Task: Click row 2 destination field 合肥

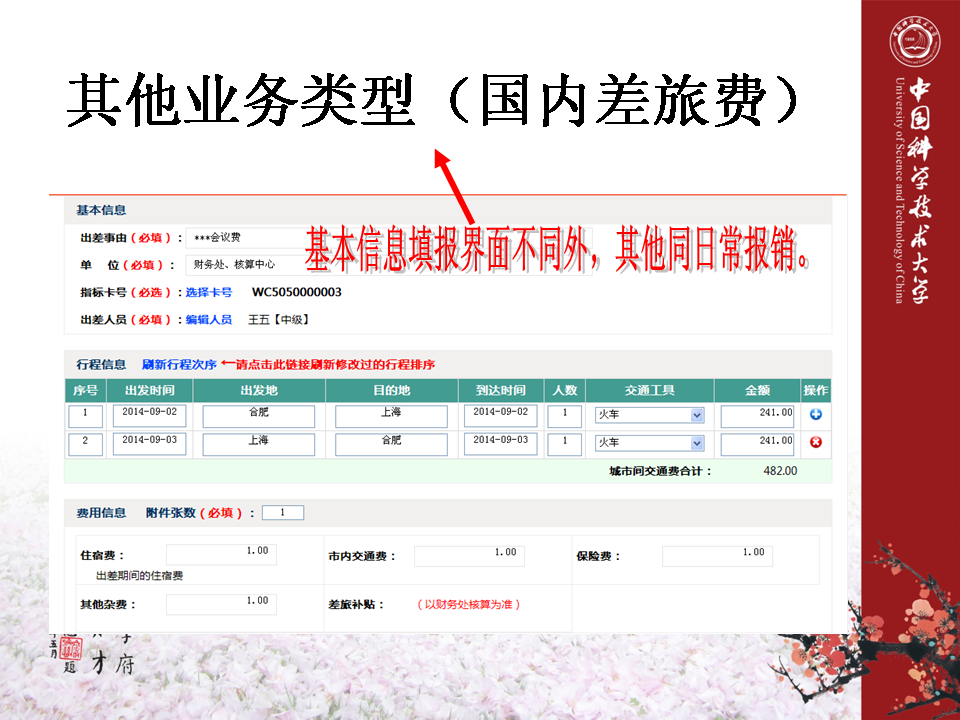Action: [391, 444]
